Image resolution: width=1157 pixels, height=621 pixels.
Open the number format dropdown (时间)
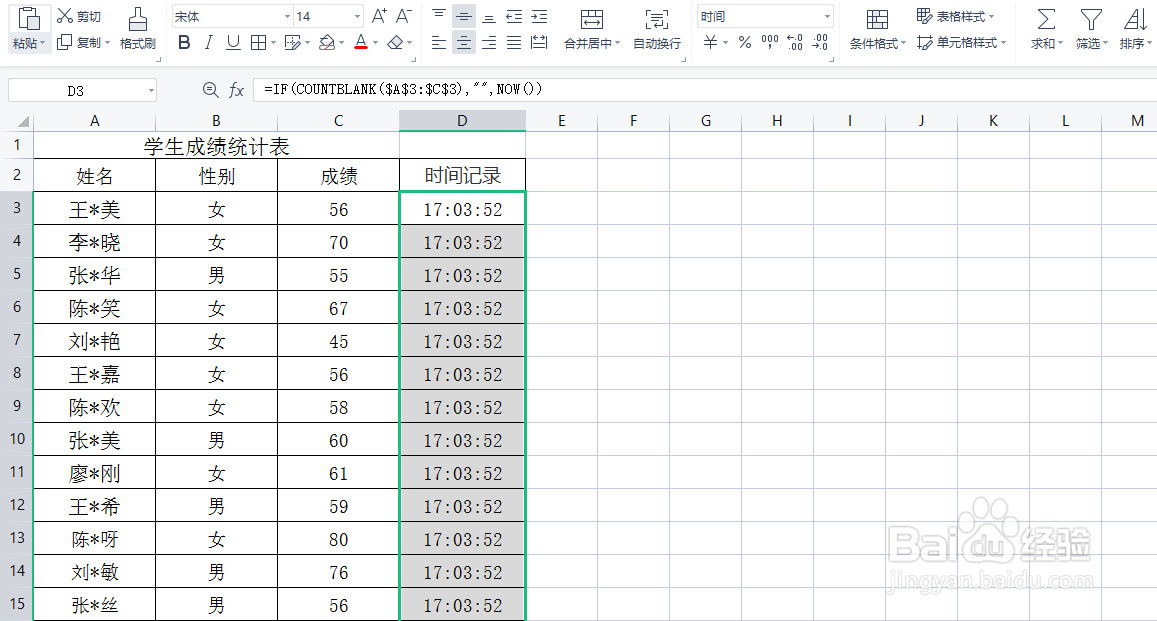[827, 16]
